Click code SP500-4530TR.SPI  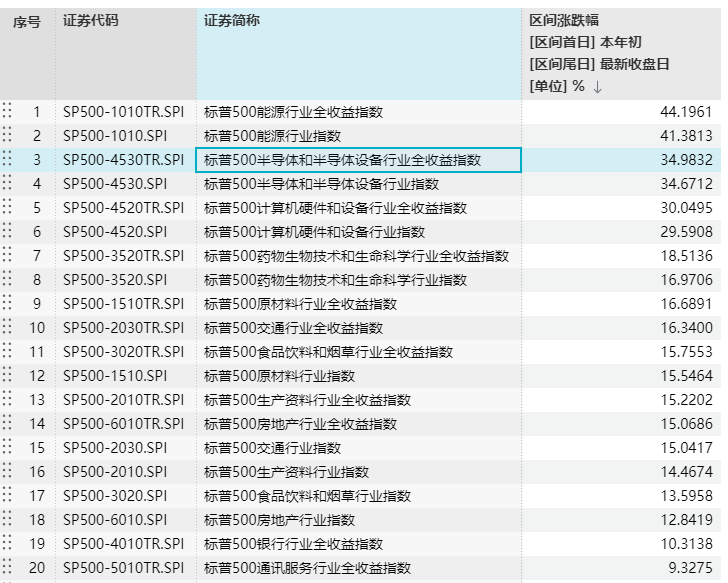tap(124, 160)
